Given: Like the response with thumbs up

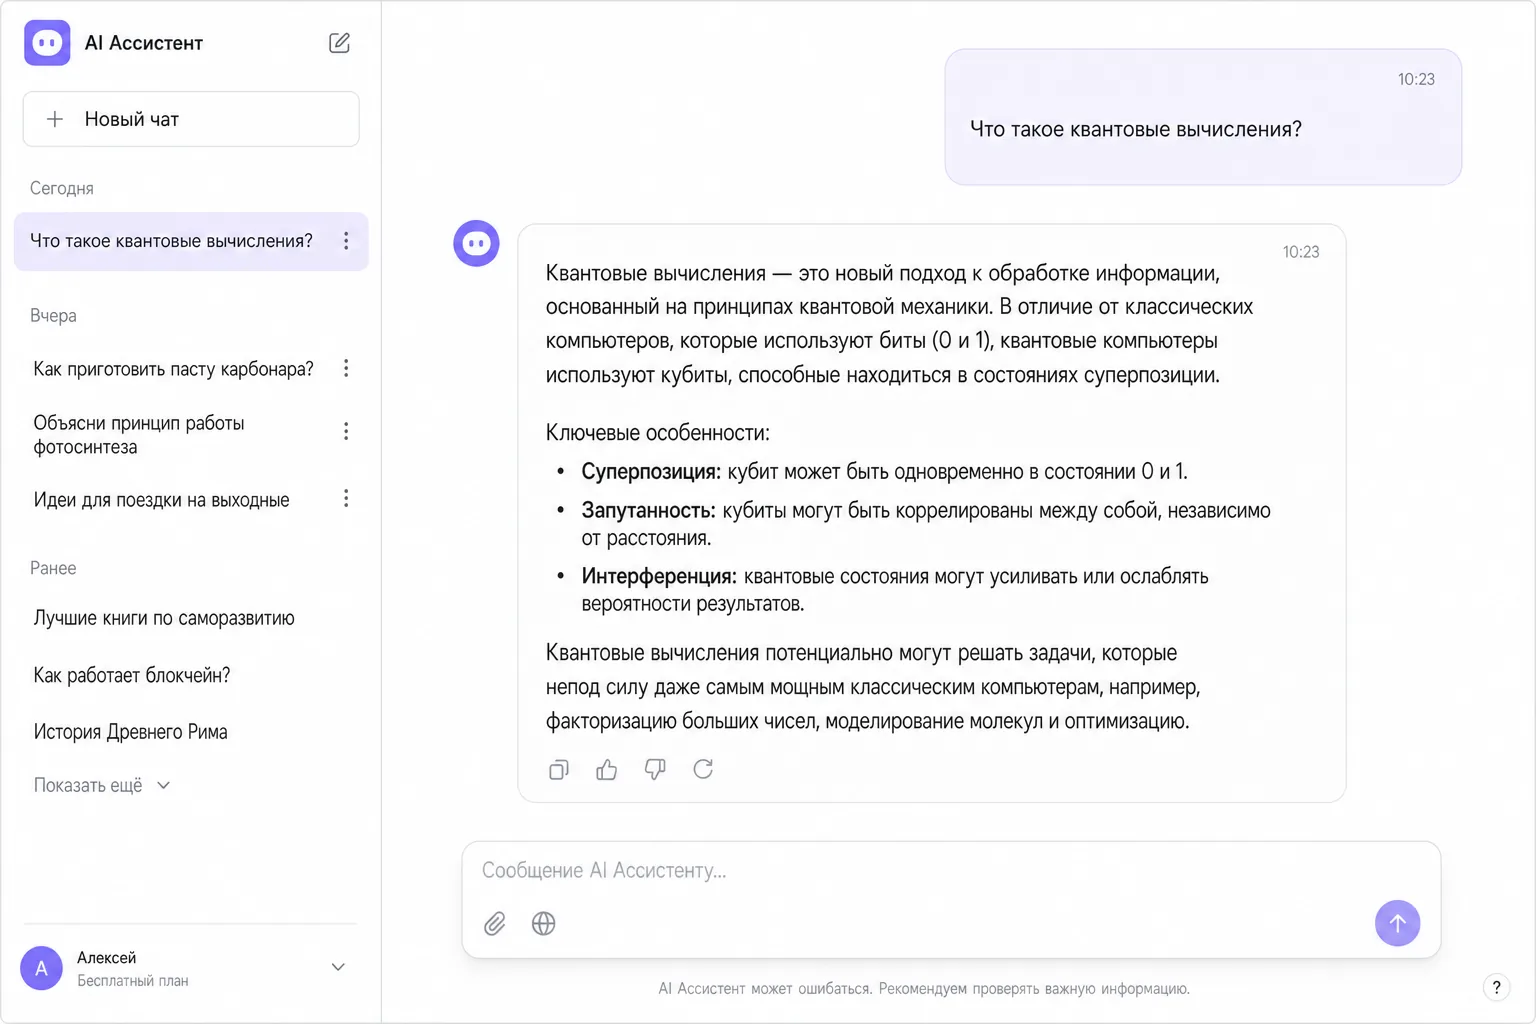Looking at the screenshot, I should coord(607,769).
